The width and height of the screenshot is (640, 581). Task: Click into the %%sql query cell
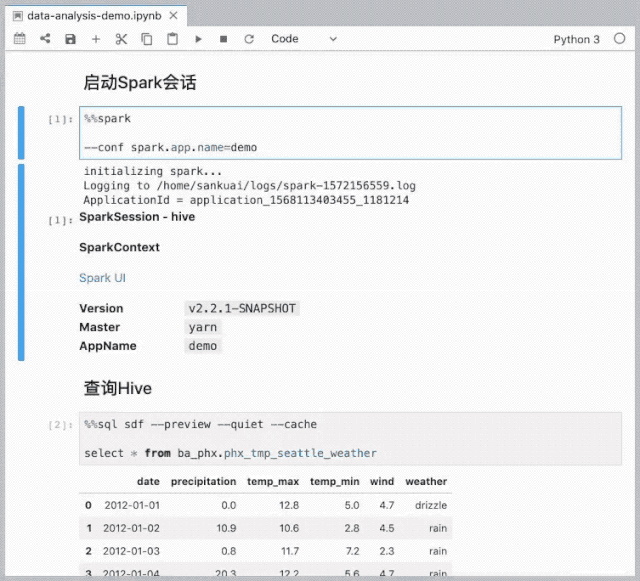[350, 439]
